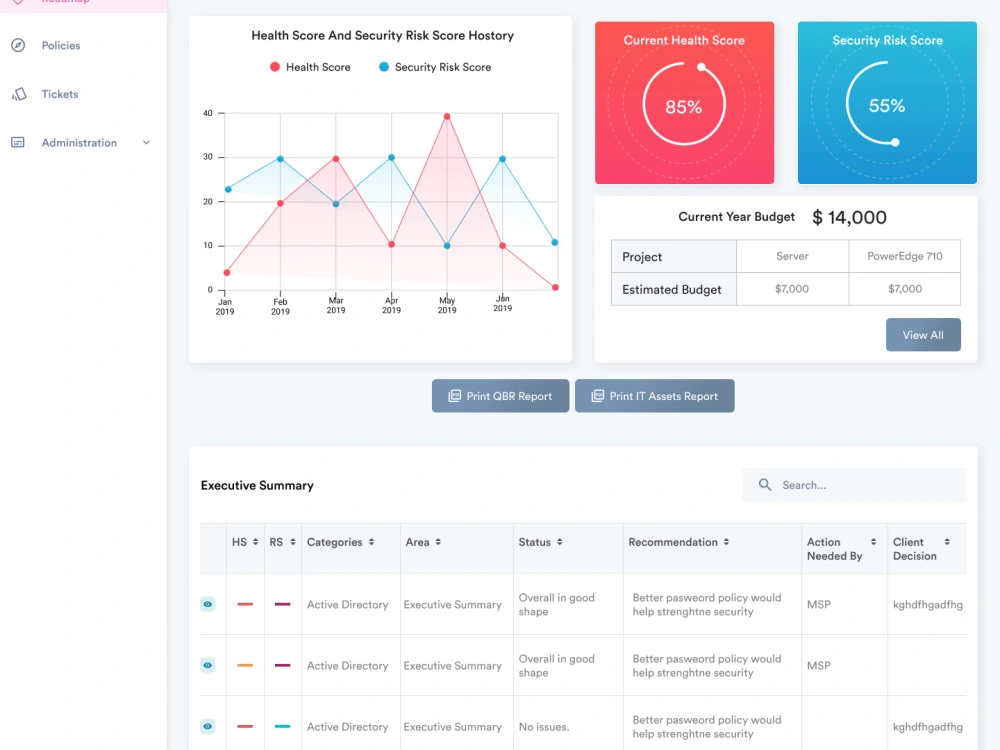1000x750 pixels.
Task: Click the eye icon in No issues row
Action: click(208, 726)
